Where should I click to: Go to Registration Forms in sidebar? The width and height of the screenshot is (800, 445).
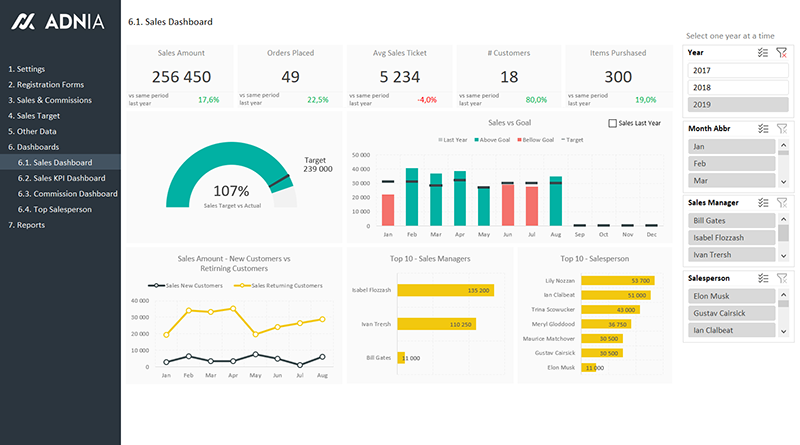point(50,85)
